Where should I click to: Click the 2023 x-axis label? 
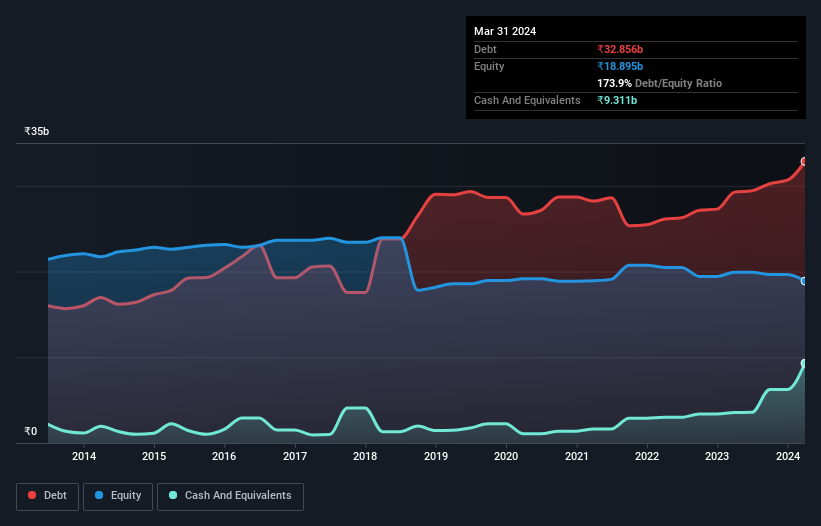tap(717, 456)
